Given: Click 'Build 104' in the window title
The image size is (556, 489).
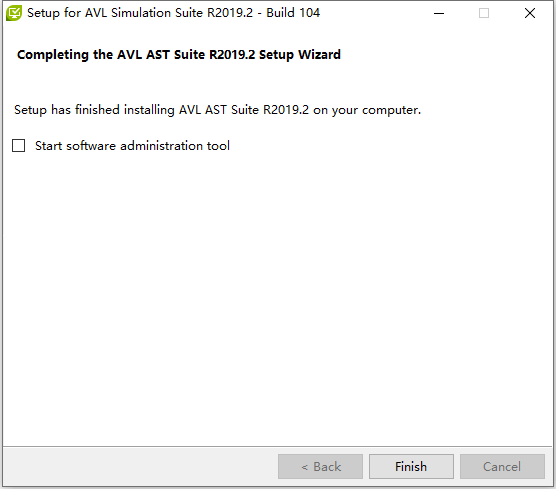Looking at the screenshot, I should tap(293, 13).
